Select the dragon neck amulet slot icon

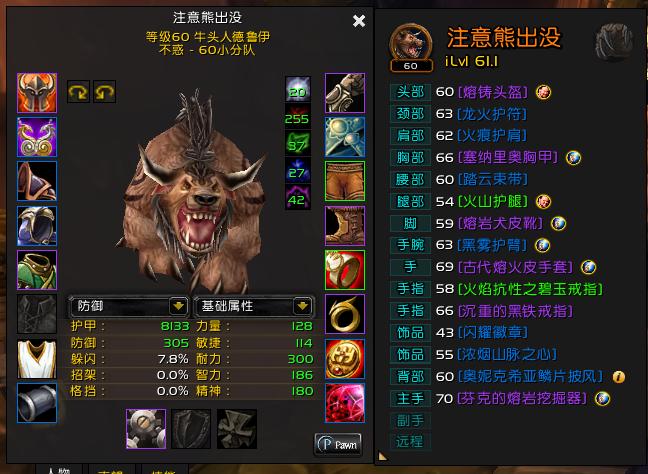[37, 137]
